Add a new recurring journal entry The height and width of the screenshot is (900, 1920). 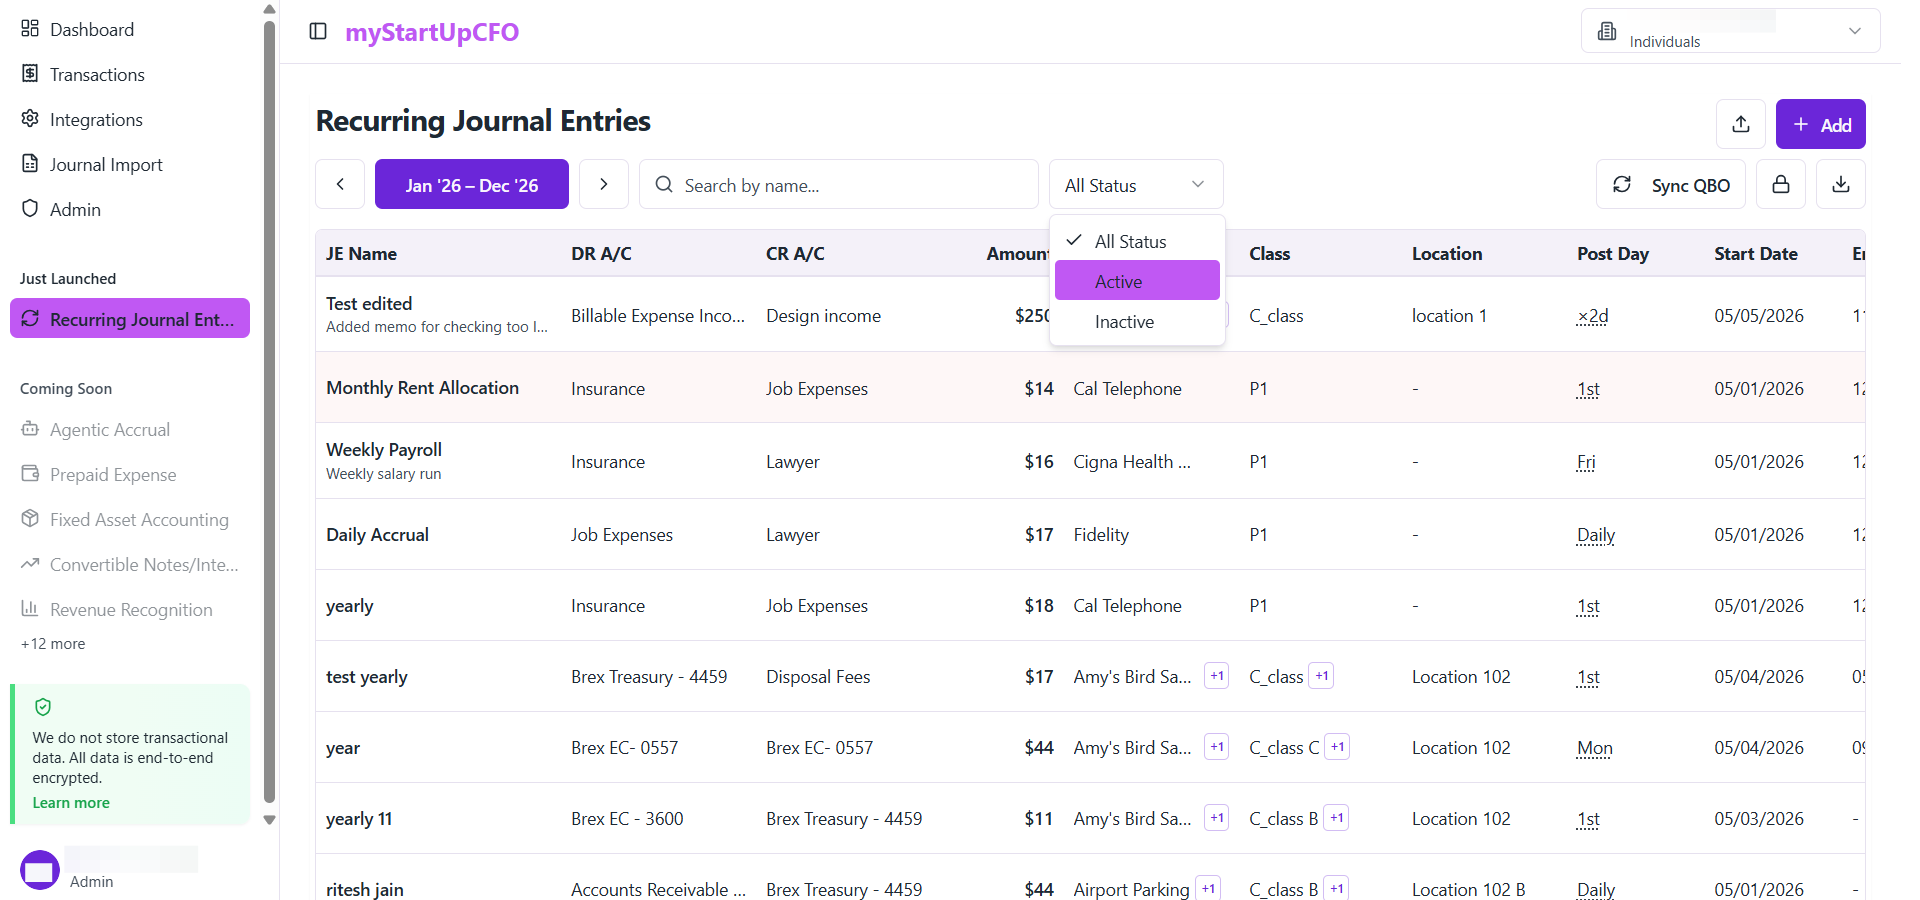[1821, 124]
